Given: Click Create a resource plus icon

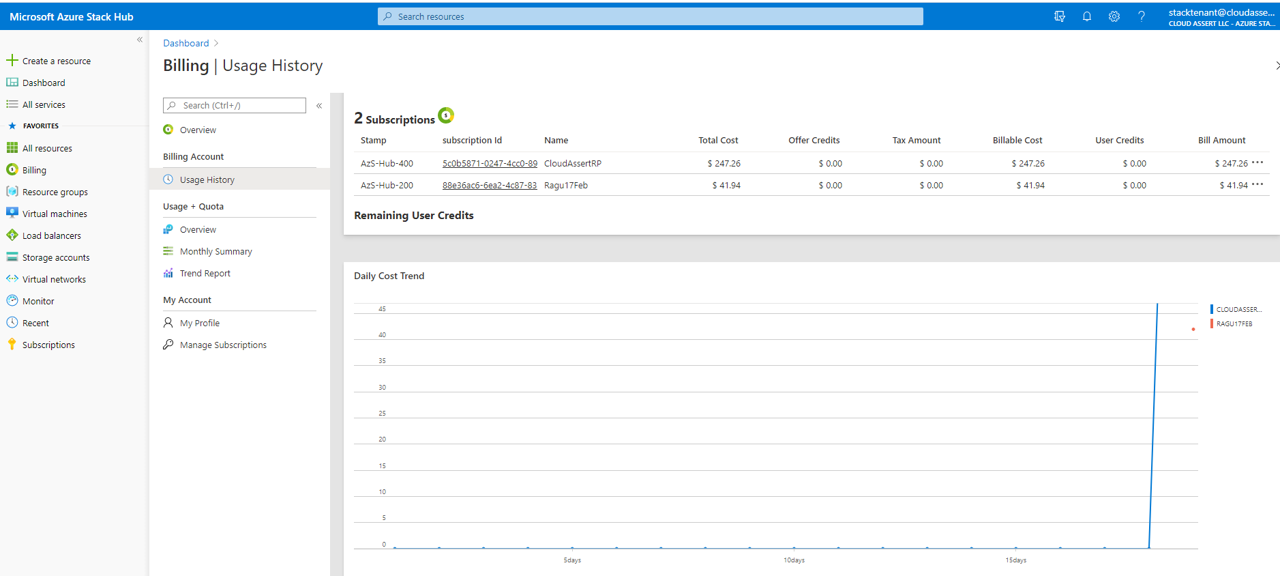Looking at the screenshot, I should click(x=12, y=61).
